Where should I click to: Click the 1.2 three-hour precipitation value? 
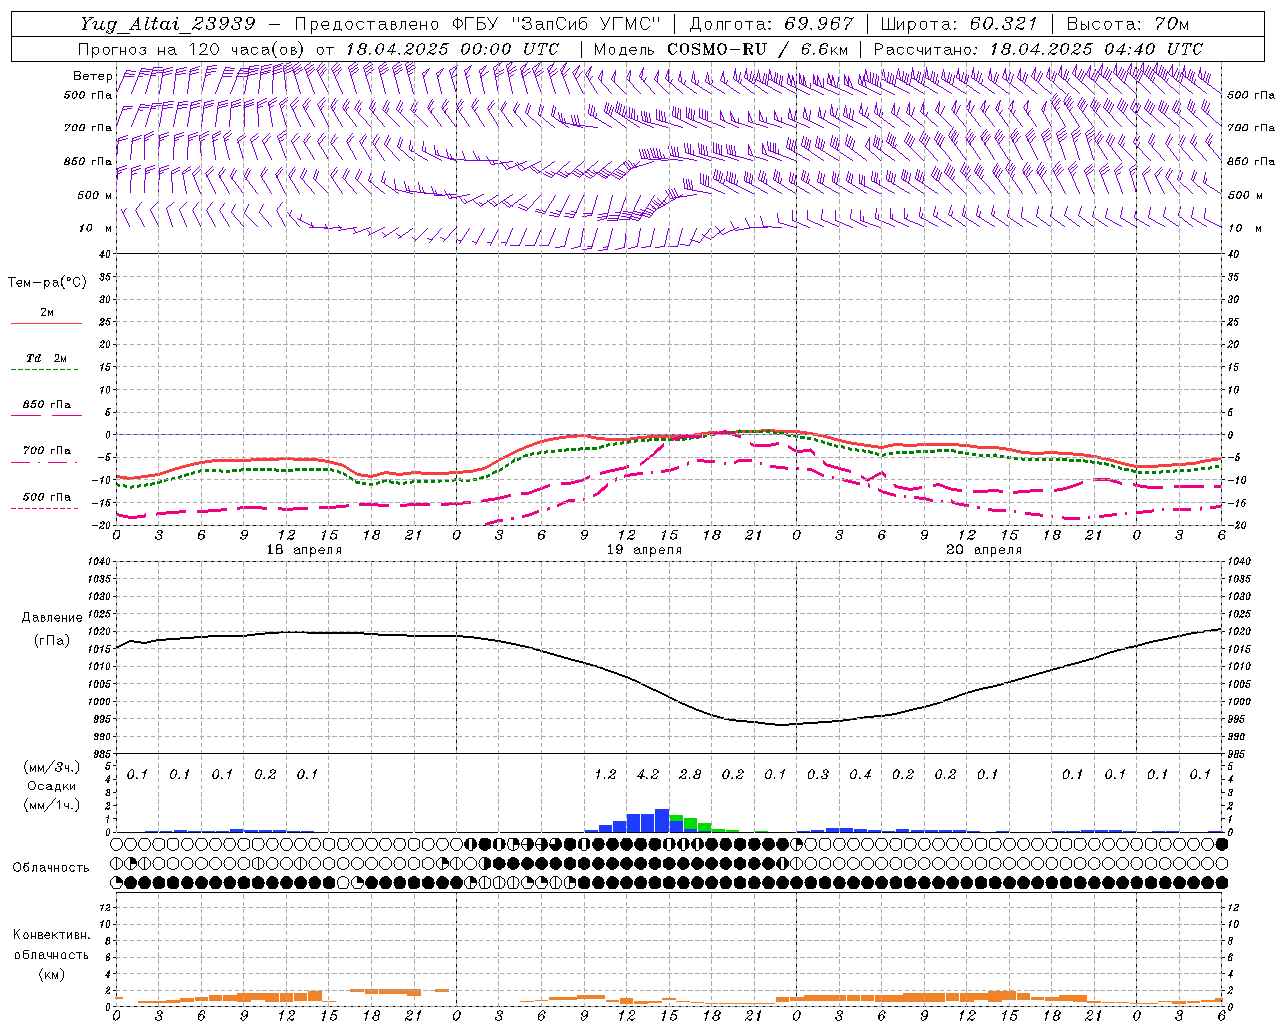605,774
